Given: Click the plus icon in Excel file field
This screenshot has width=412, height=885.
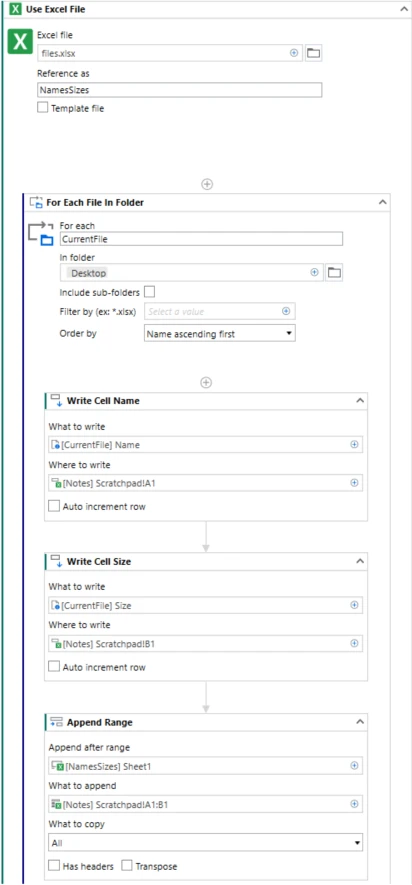Looking at the screenshot, I should [x=294, y=53].
